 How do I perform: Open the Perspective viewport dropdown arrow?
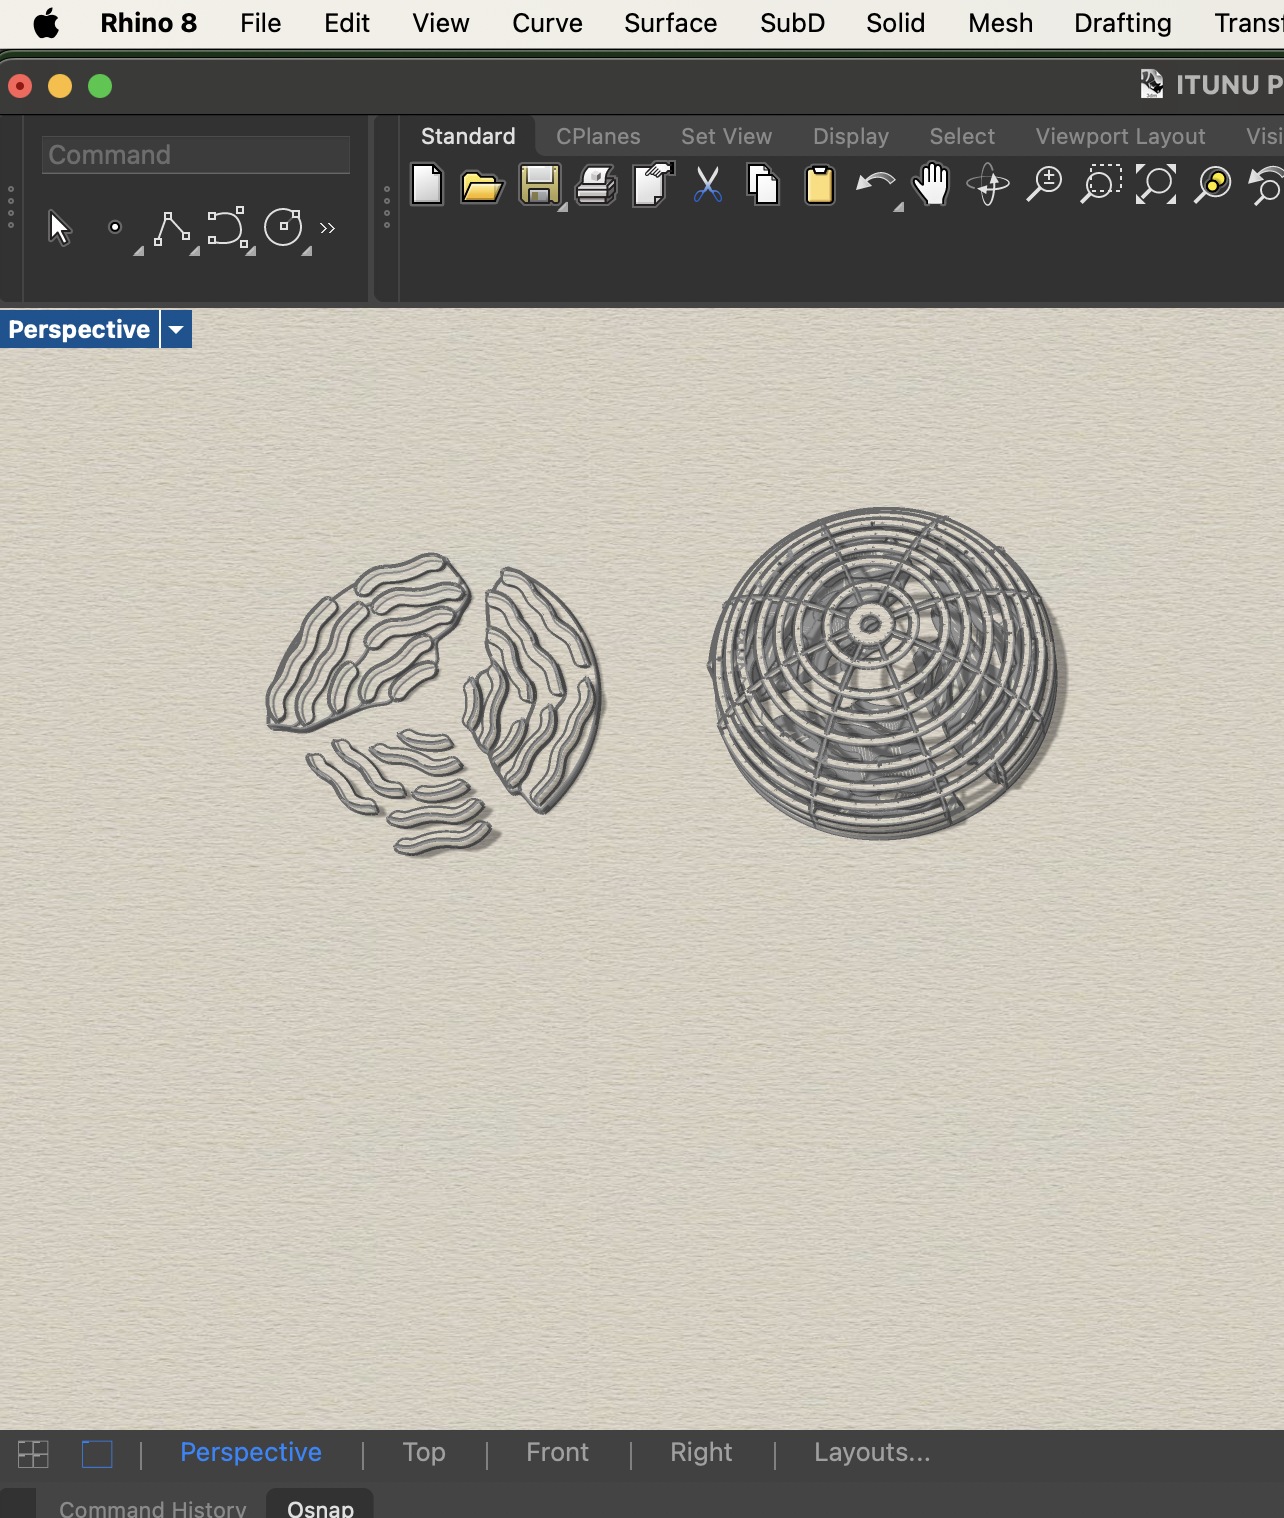[176, 329]
